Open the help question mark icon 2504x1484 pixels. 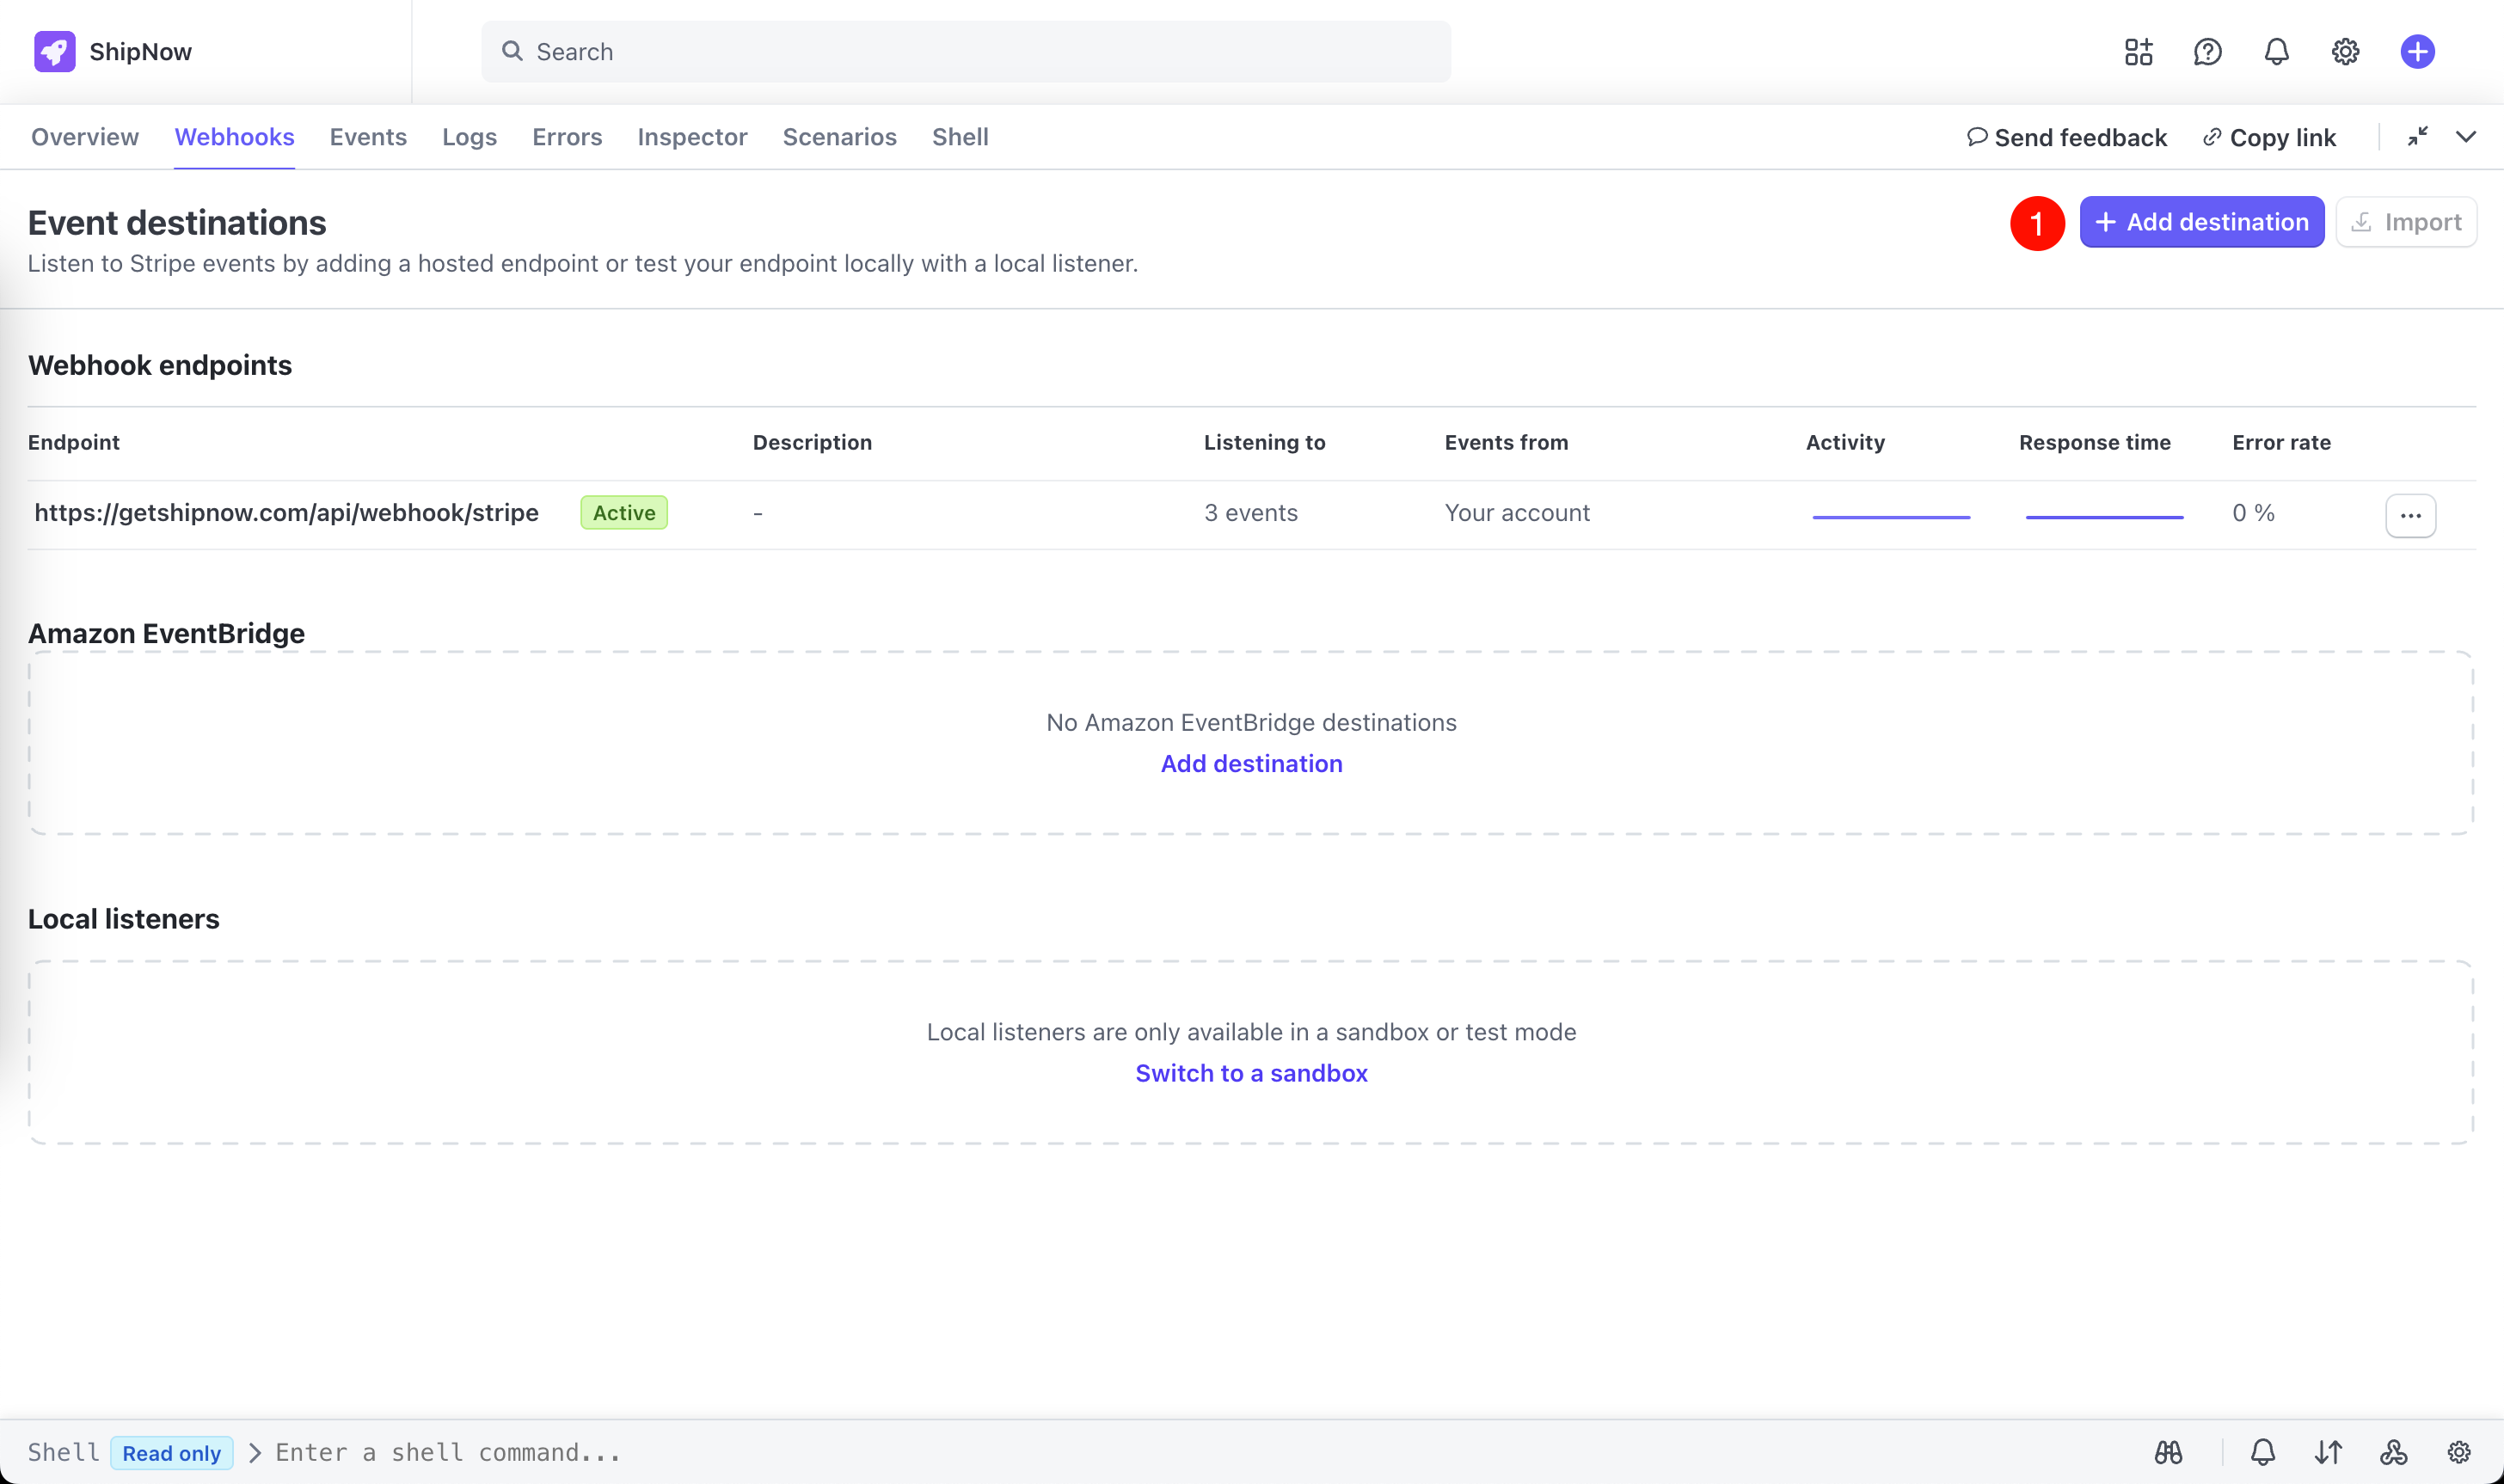click(2207, 51)
